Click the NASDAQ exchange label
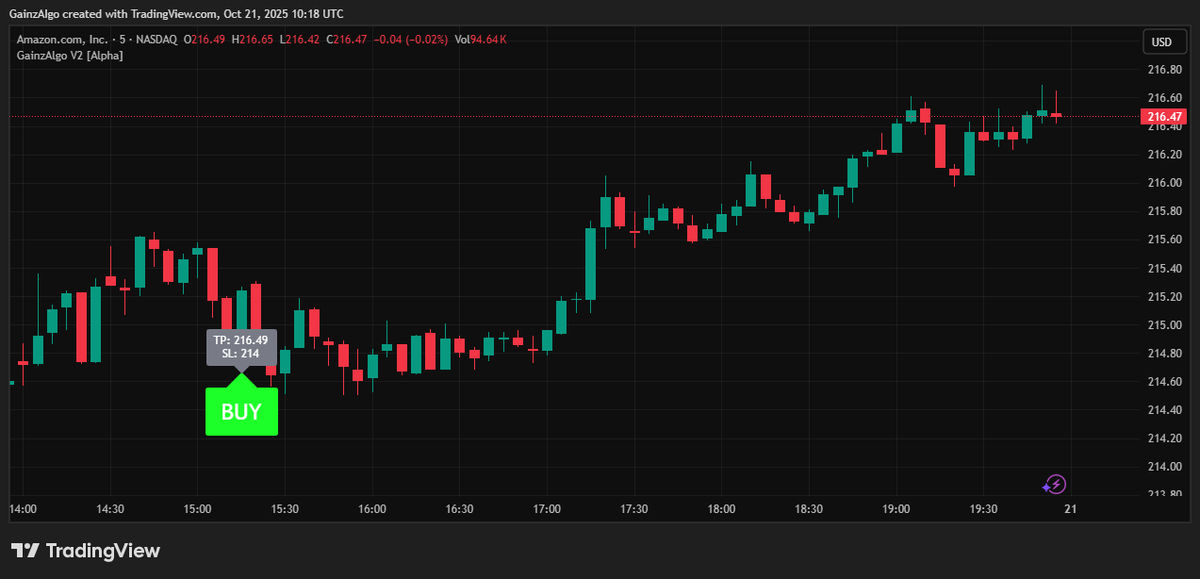The height and width of the screenshot is (579, 1200). point(155,40)
